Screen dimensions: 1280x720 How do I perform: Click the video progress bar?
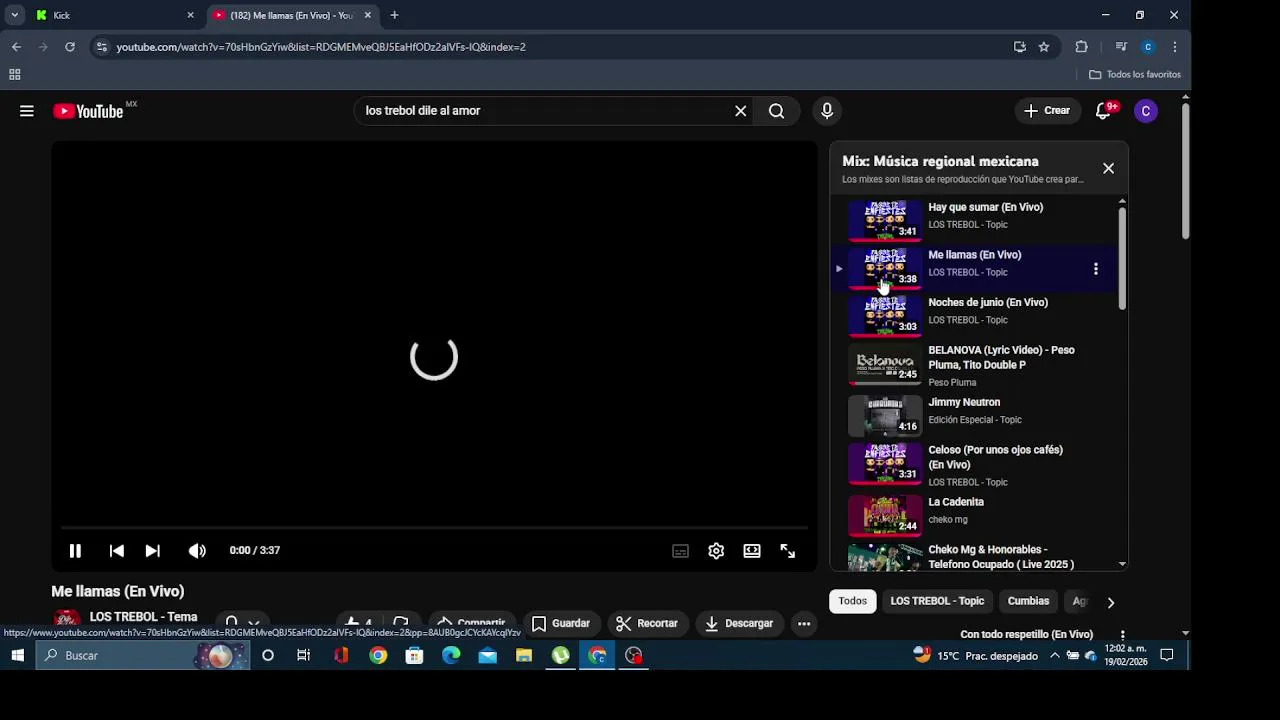(434, 527)
